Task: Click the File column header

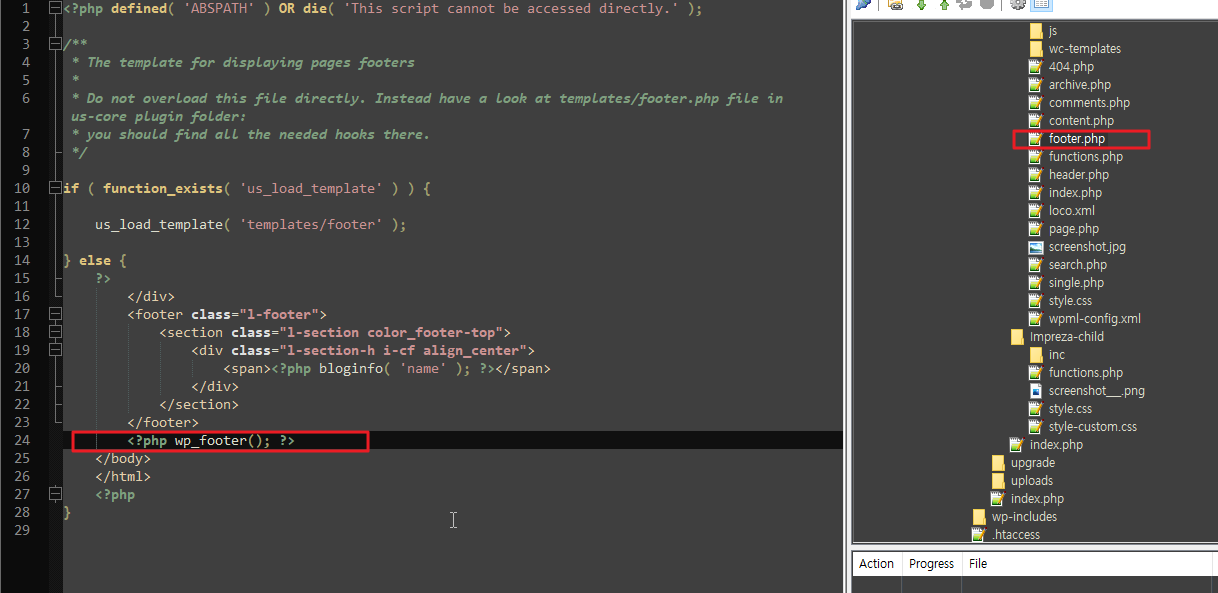Action: tap(978, 564)
